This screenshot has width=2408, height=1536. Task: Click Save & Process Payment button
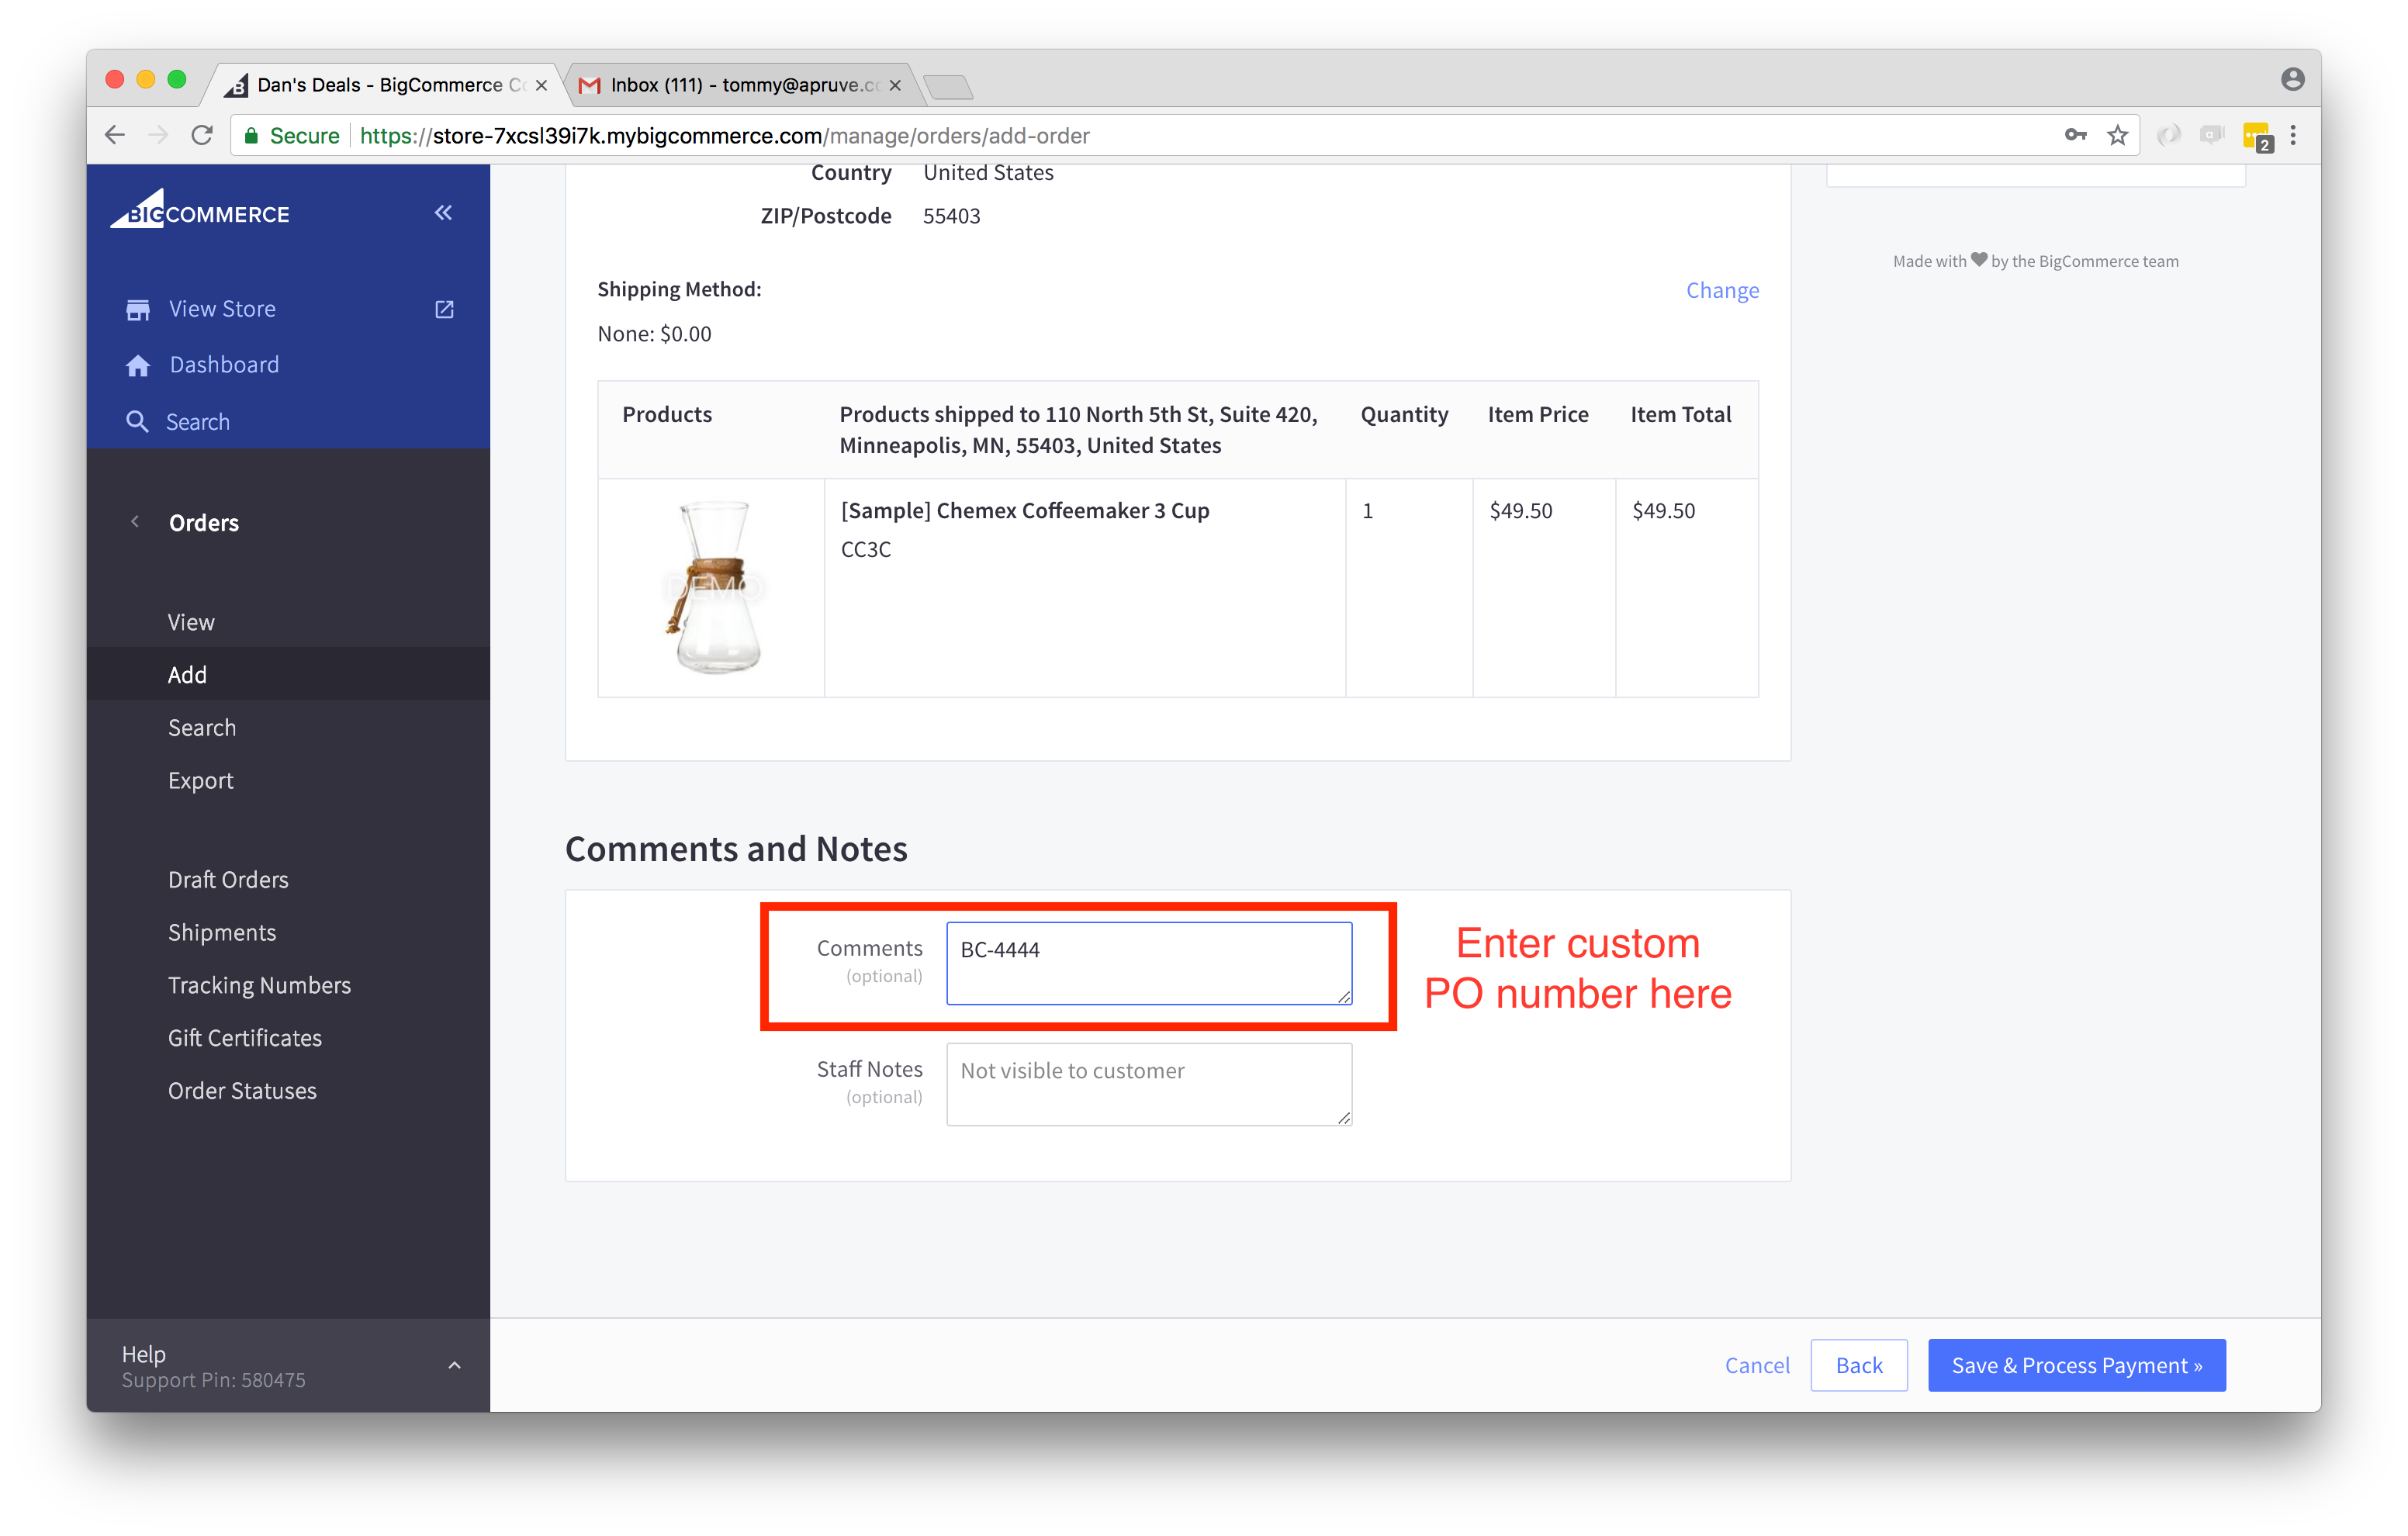pyautogui.click(x=2076, y=1366)
